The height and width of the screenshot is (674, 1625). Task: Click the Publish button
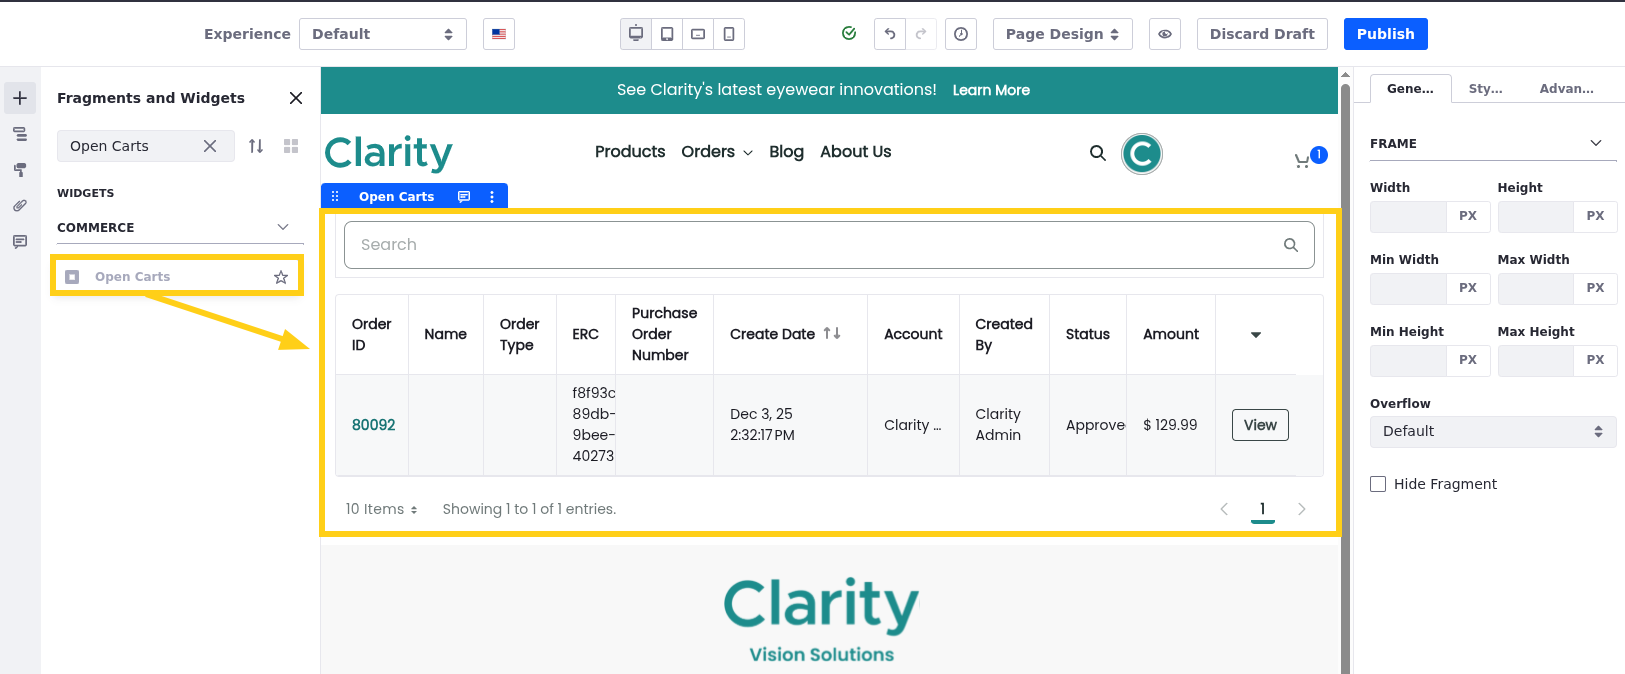(1386, 34)
